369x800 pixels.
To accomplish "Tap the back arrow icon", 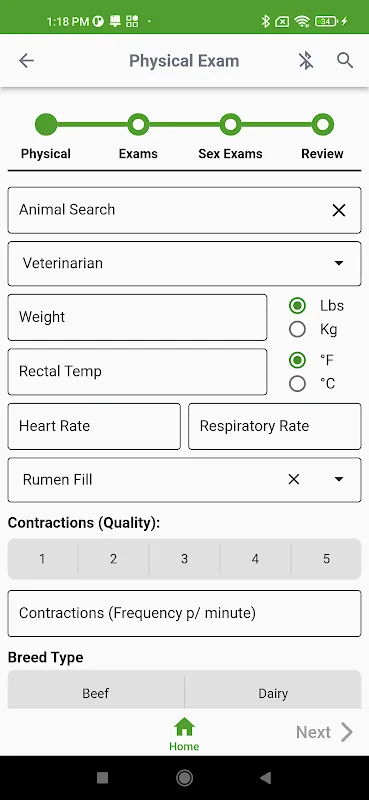I will pyautogui.click(x=26, y=61).
